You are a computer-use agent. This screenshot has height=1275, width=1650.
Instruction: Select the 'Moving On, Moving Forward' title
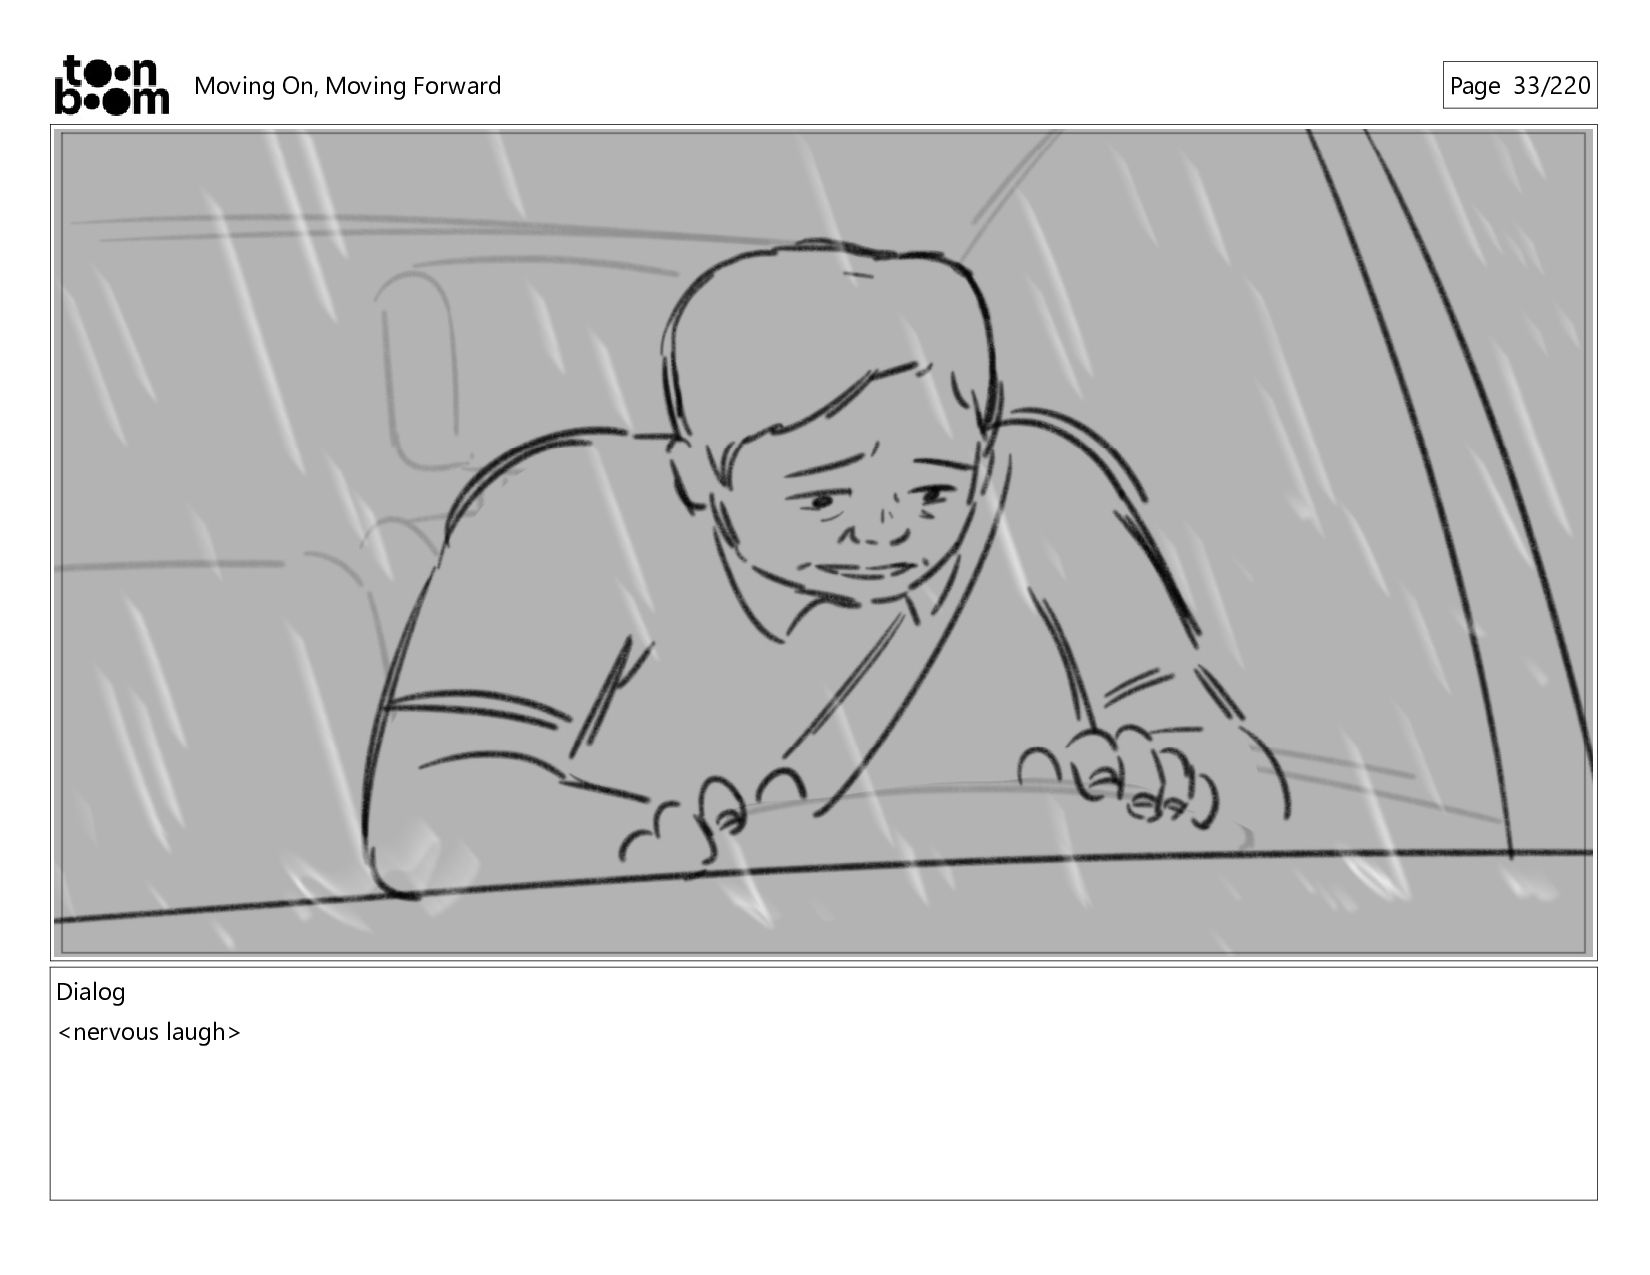pyautogui.click(x=347, y=86)
